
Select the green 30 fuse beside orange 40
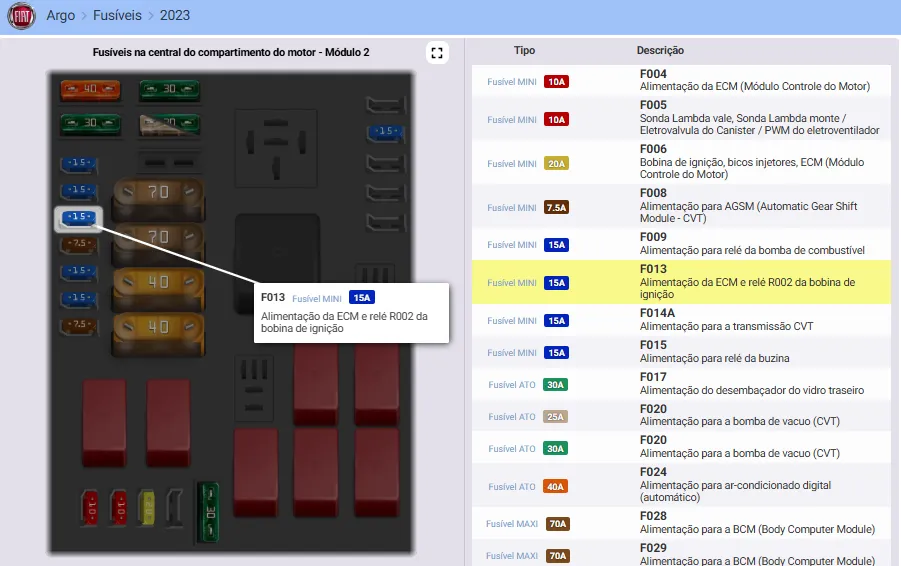pyautogui.click(x=170, y=90)
